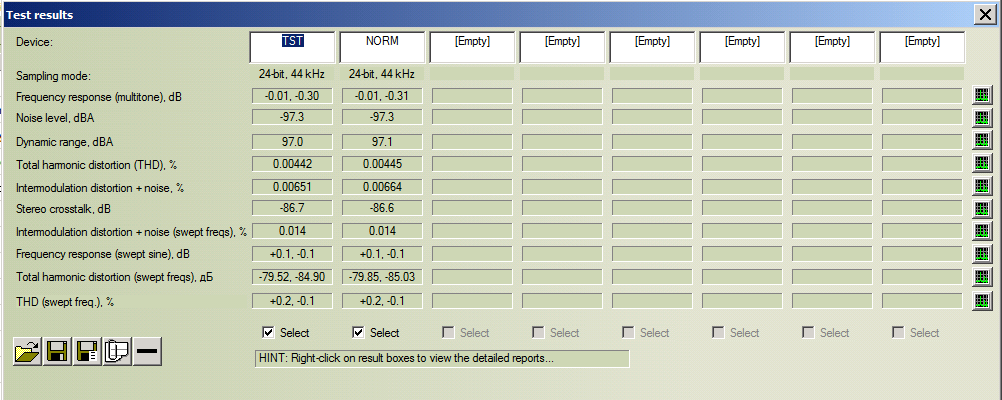The image size is (1002, 400).
Task: Open graph for Total harmonic distortion (swept freqs)
Action: pyautogui.click(x=982, y=277)
